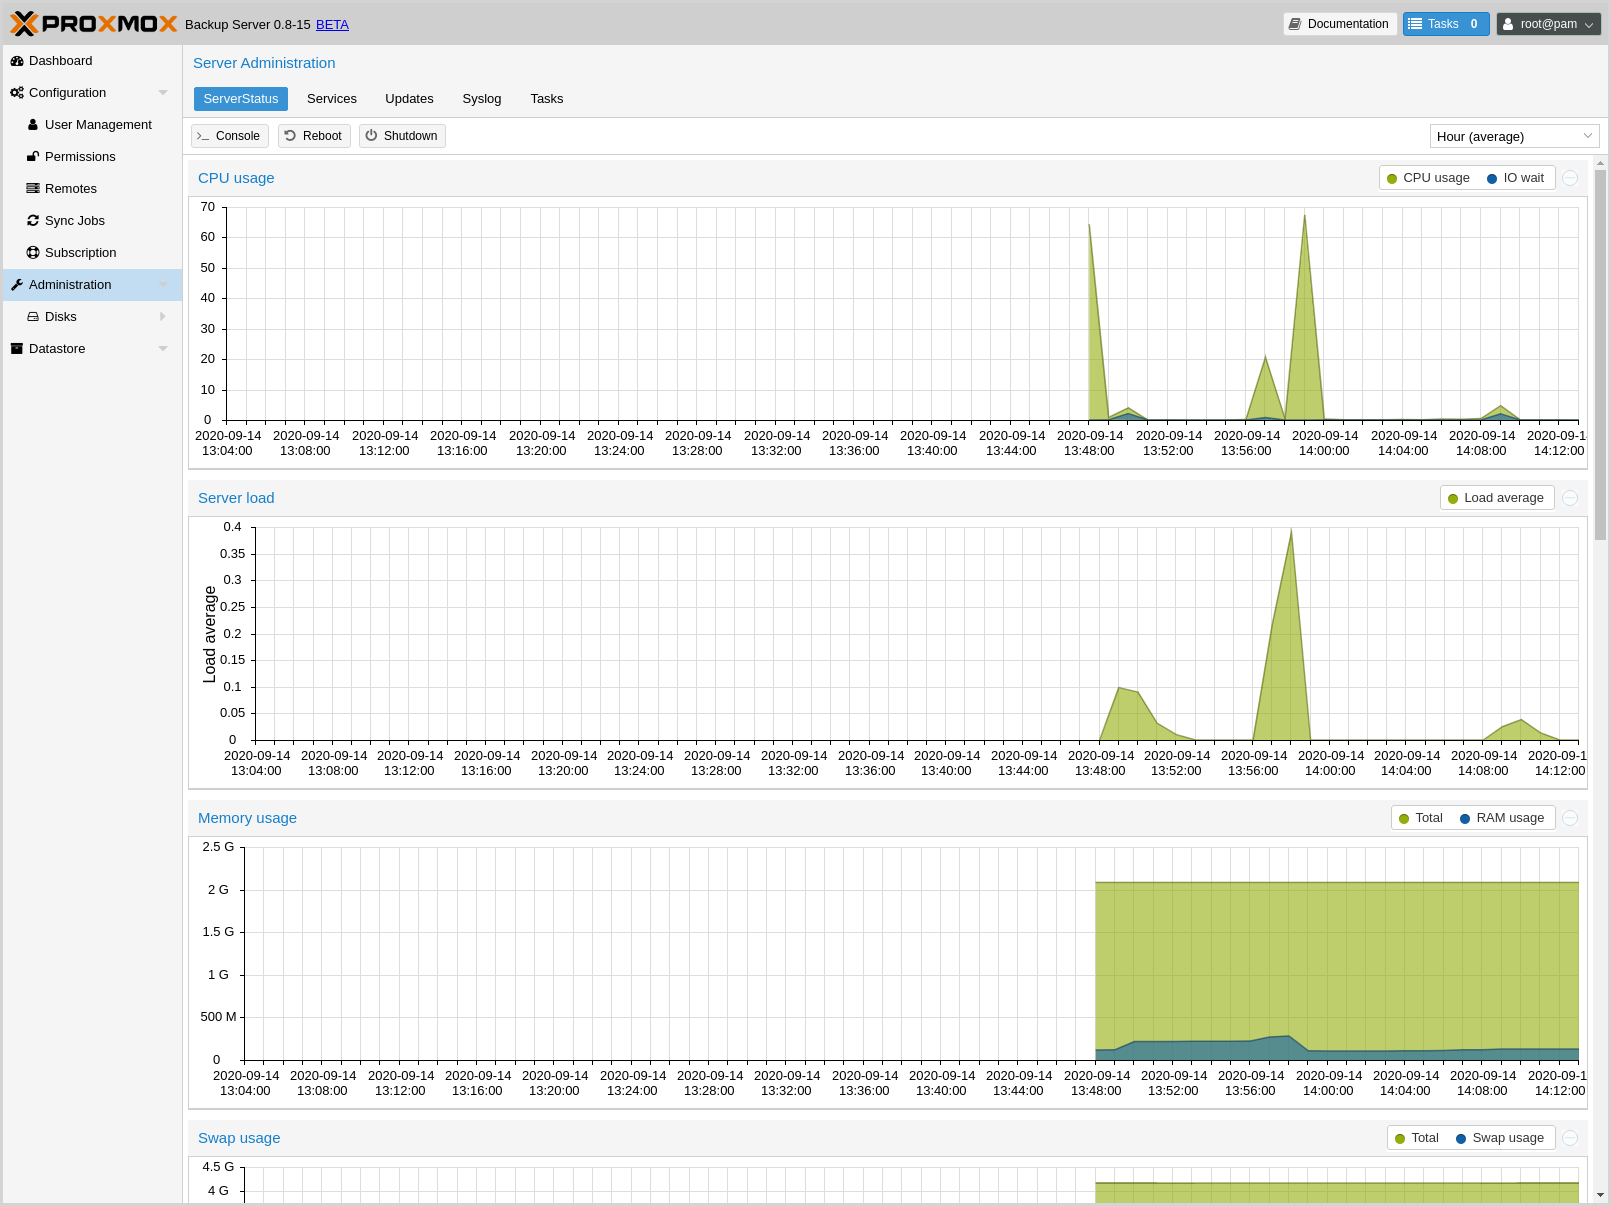Open the Hour (average) timeframe dropdown
1611x1206 pixels.
[x=1514, y=136]
